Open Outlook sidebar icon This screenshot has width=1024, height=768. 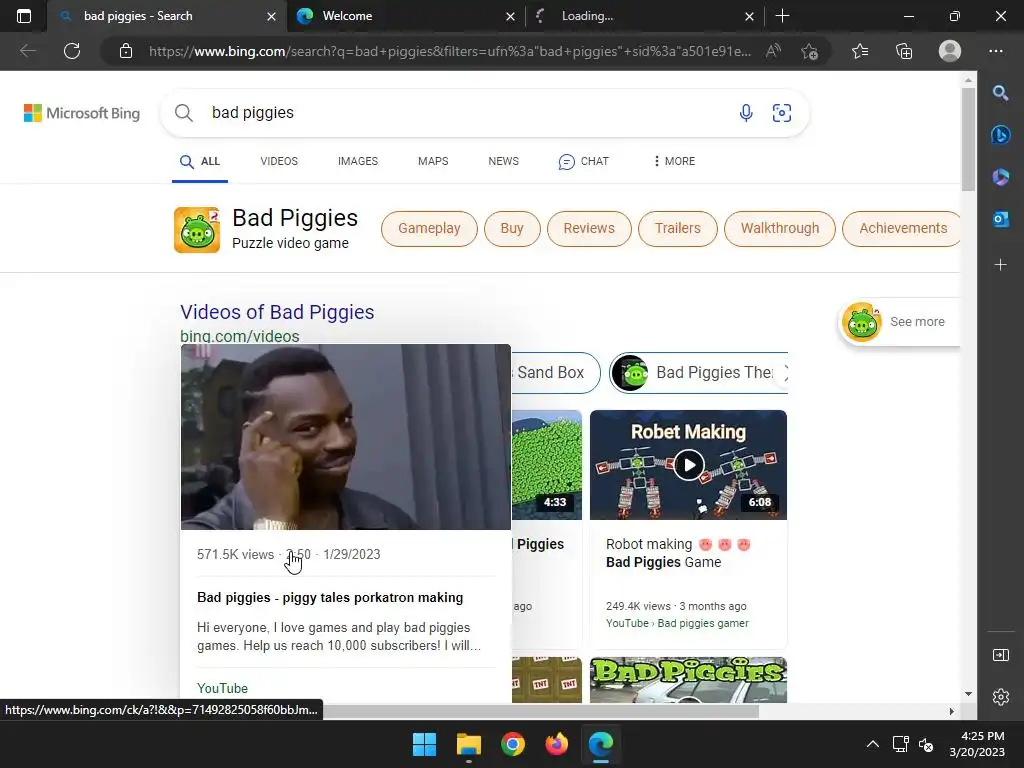(x=1000, y=219)
